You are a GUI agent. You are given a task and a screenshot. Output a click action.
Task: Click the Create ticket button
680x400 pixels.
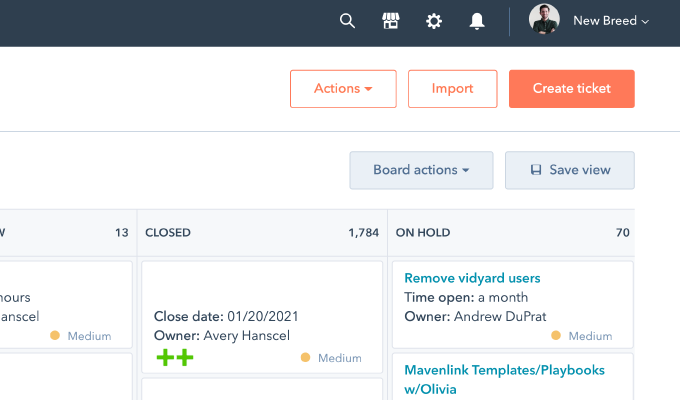572,89
